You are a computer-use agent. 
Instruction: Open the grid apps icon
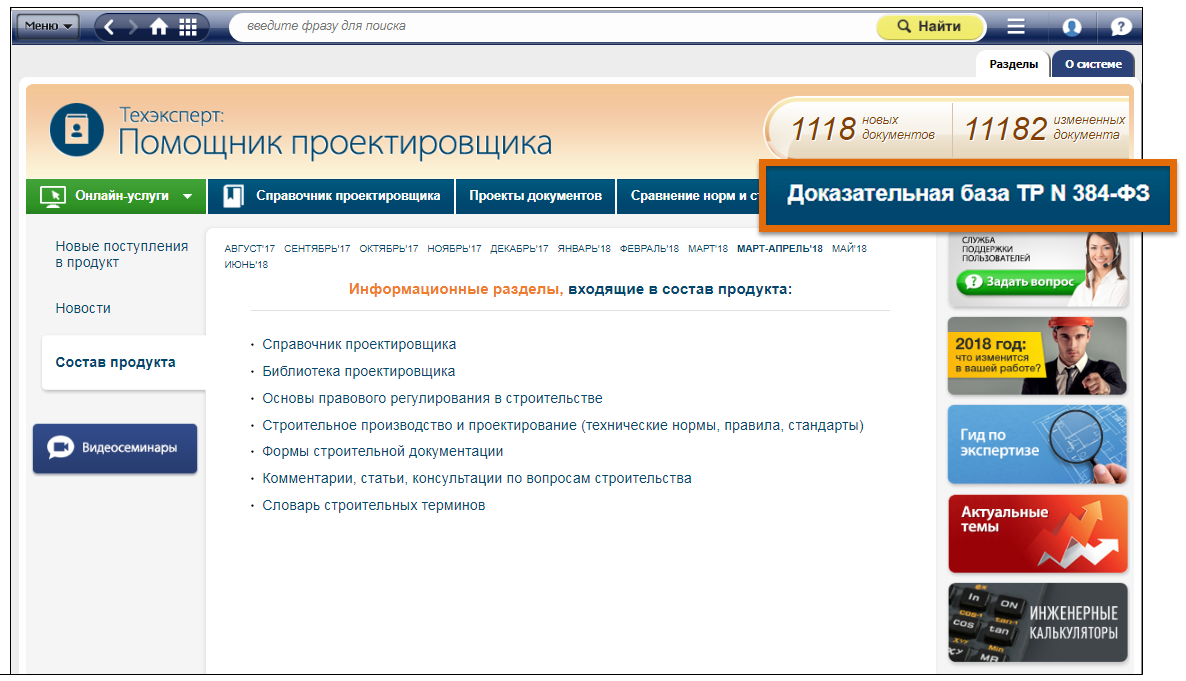point(187,27)
